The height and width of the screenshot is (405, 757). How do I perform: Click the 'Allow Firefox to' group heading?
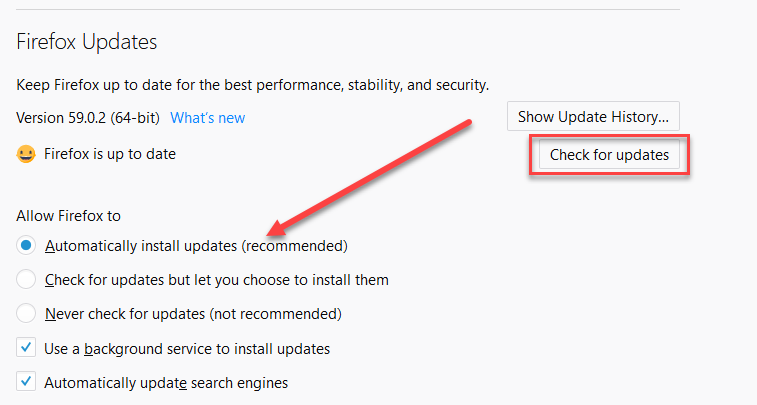[69, 216]
